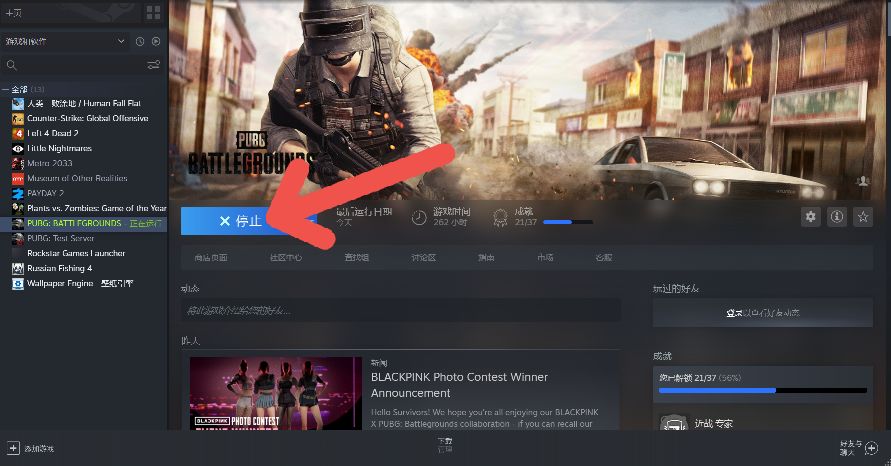The image size is (891, 466).
Task: Click the Museum of Other Realities icon
Action: [18, 178]
